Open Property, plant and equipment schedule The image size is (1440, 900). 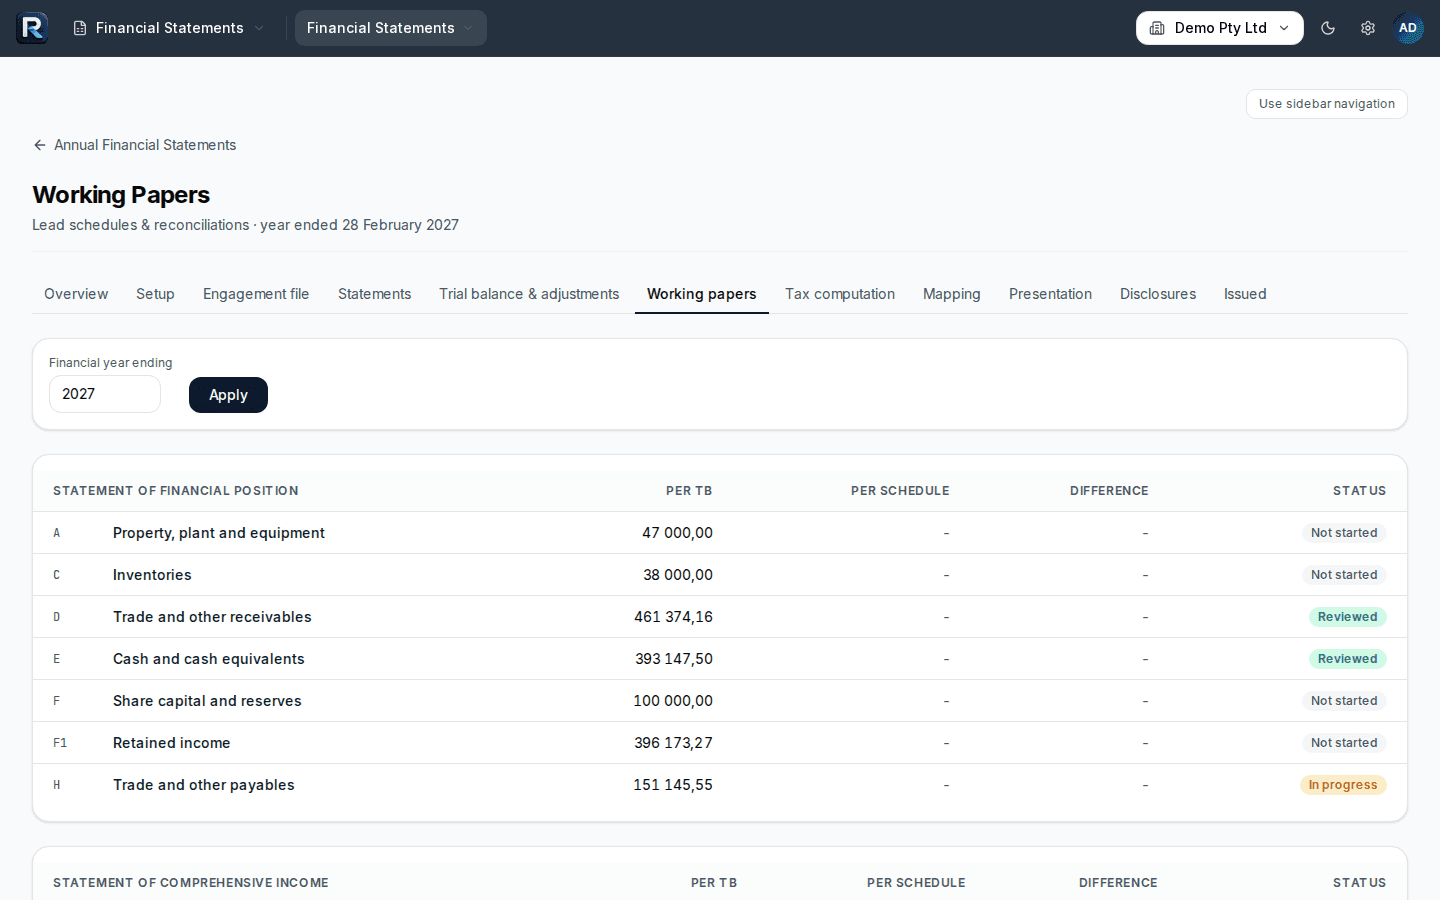(219, 533)
